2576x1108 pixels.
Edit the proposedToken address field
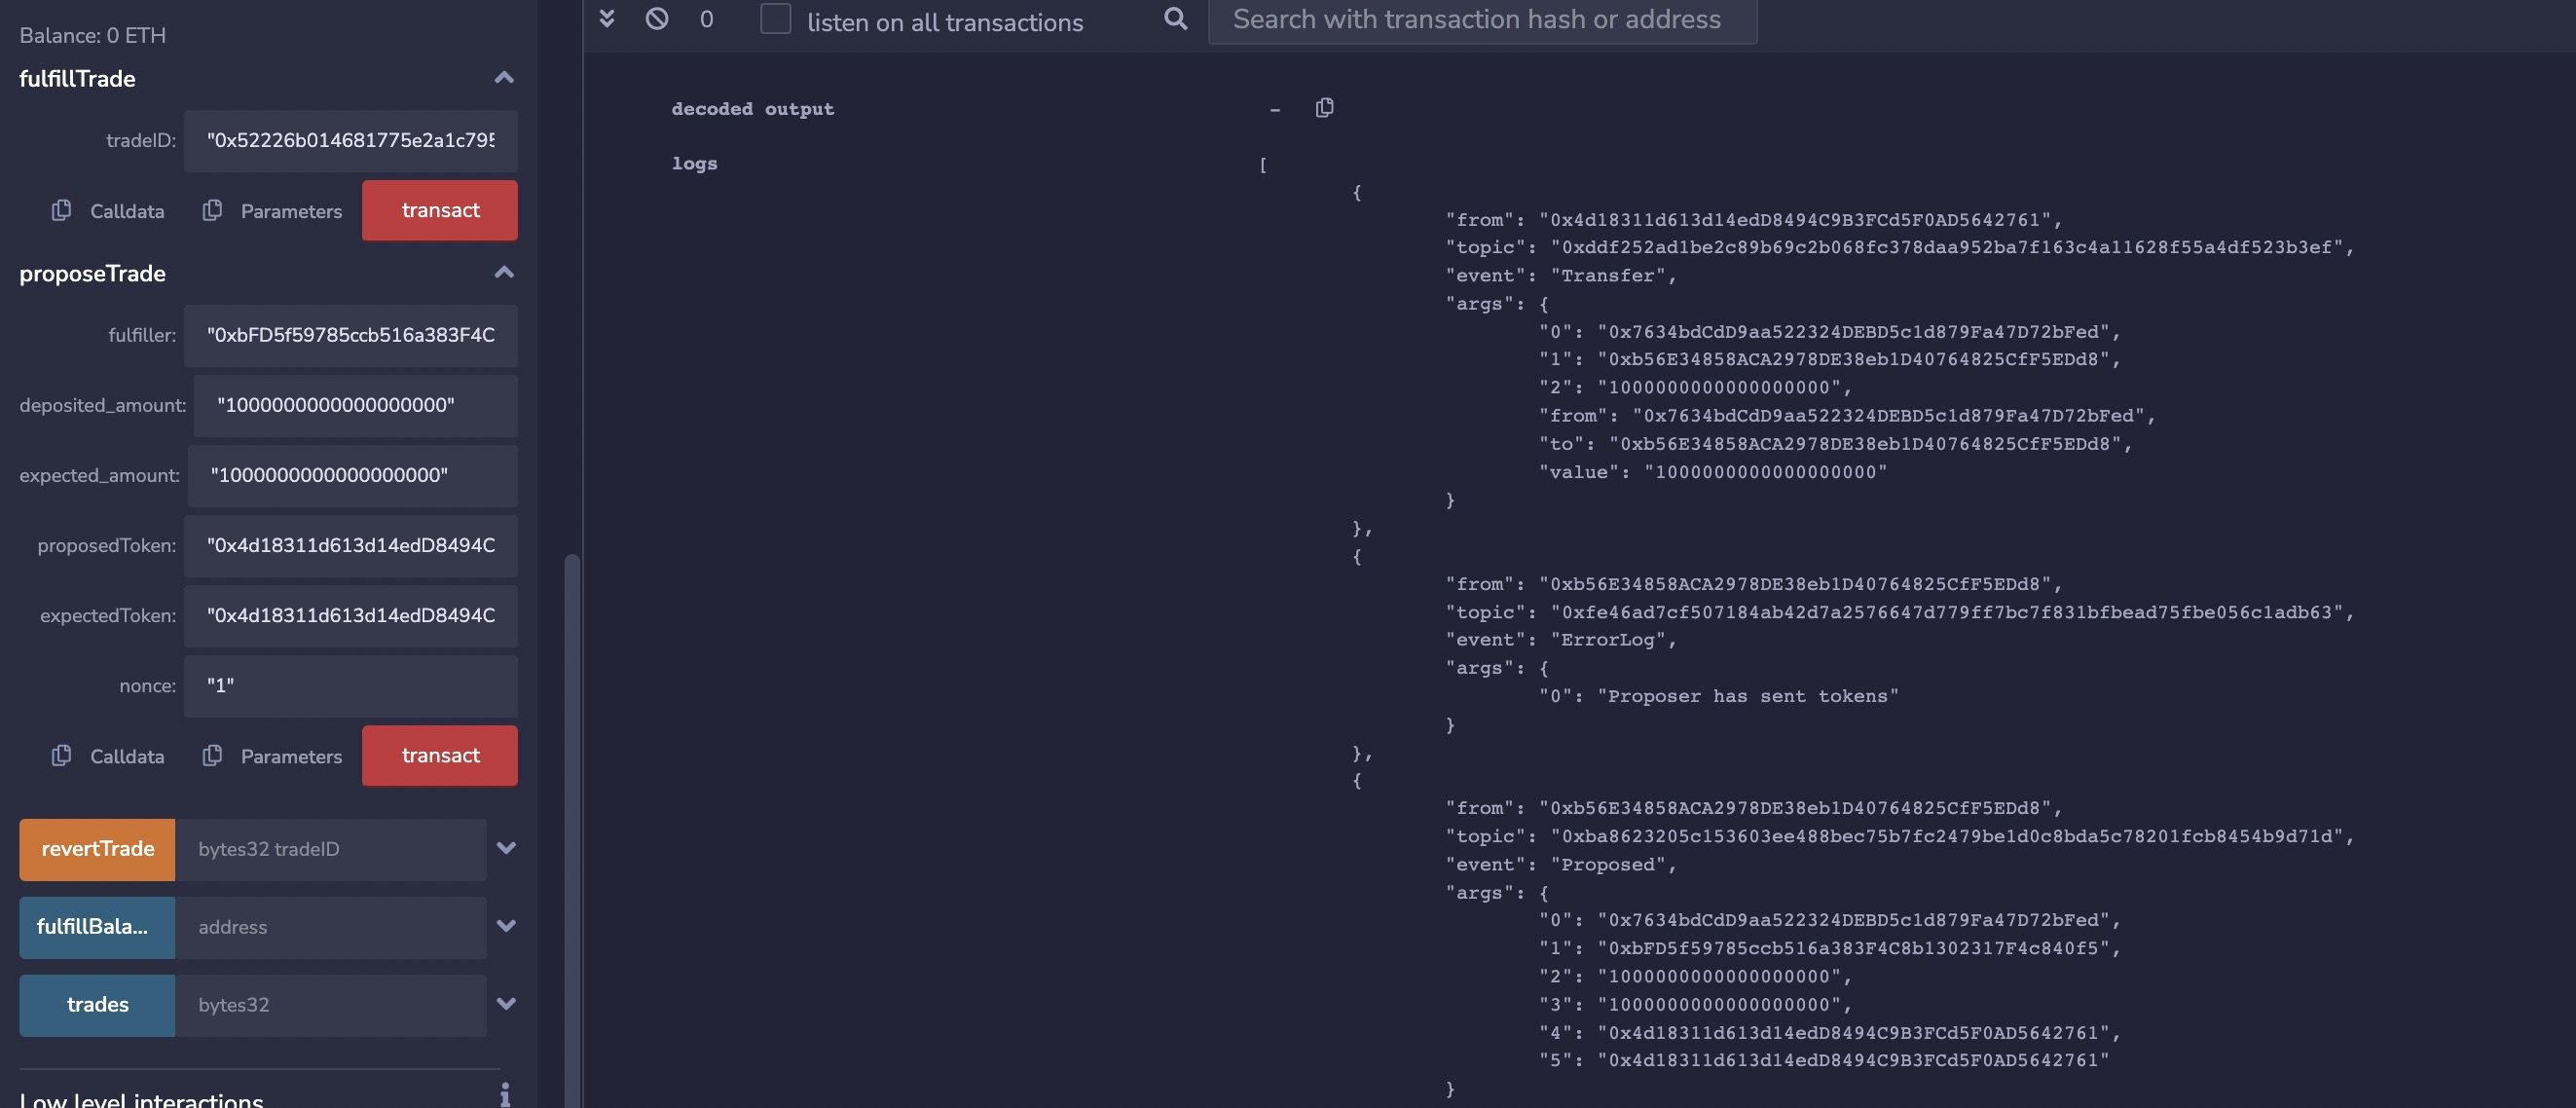click(350, 546)
